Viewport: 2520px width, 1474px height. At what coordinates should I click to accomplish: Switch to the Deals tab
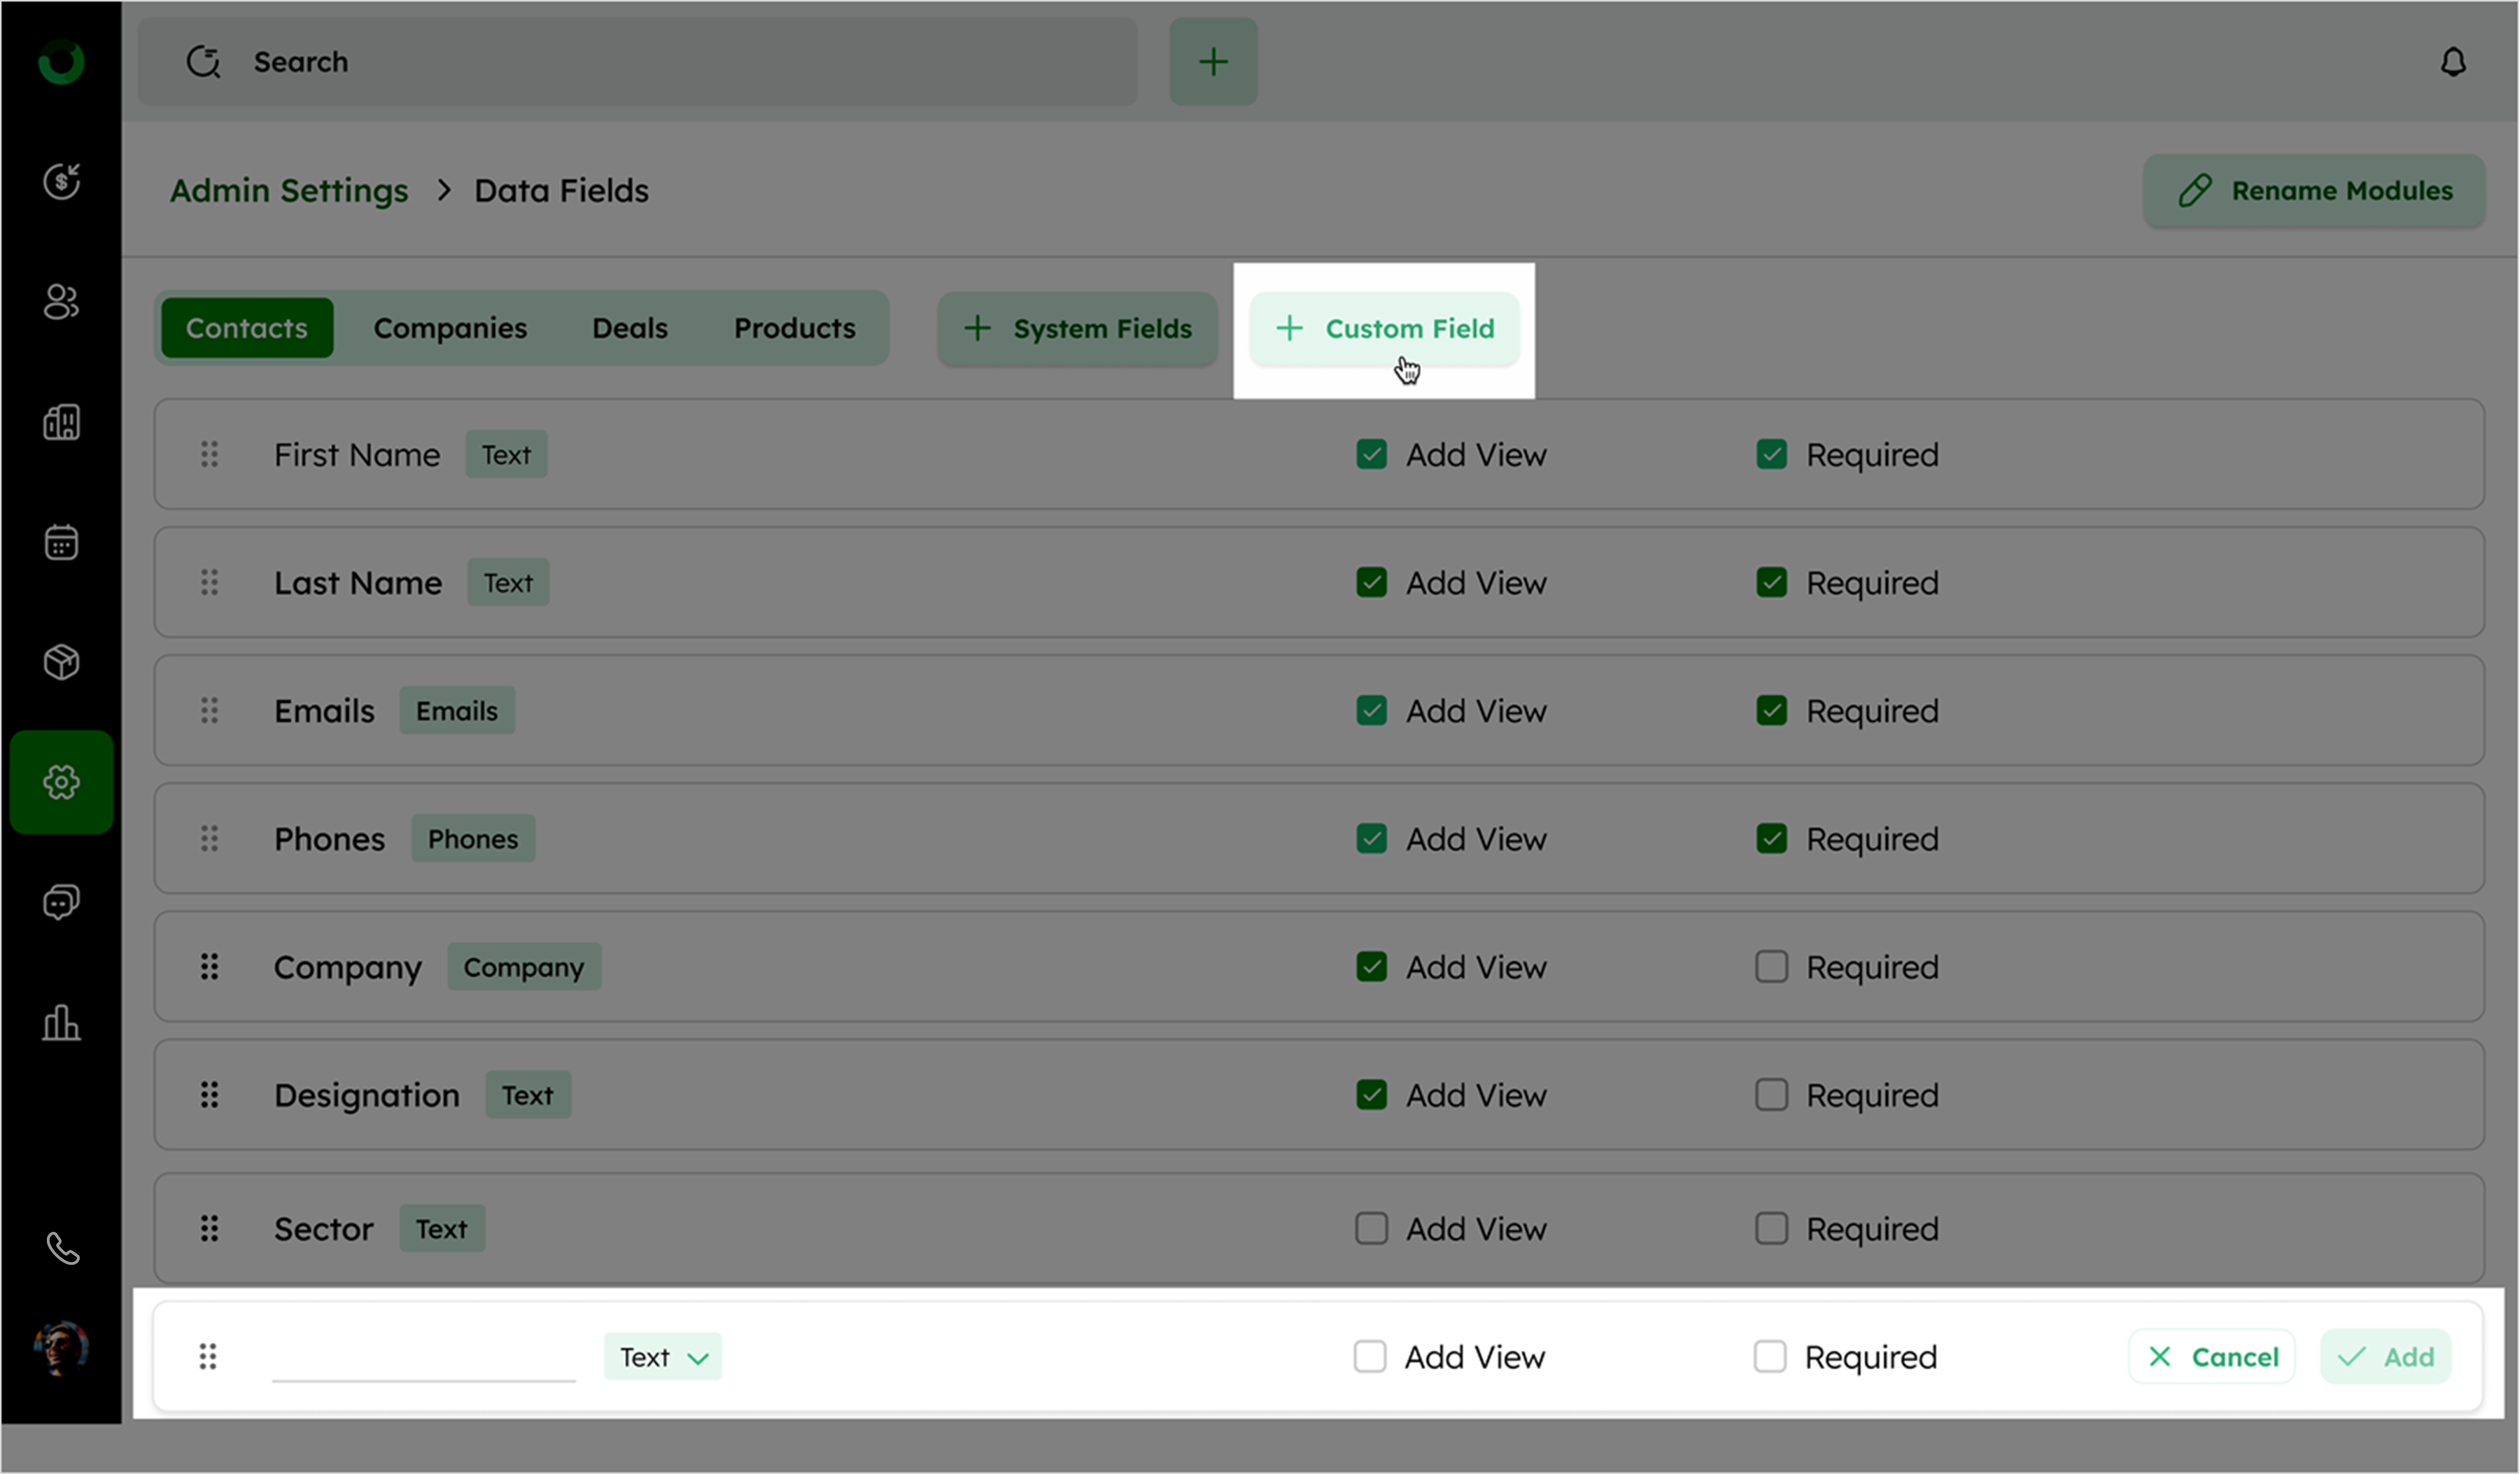(x=629, y=328)
